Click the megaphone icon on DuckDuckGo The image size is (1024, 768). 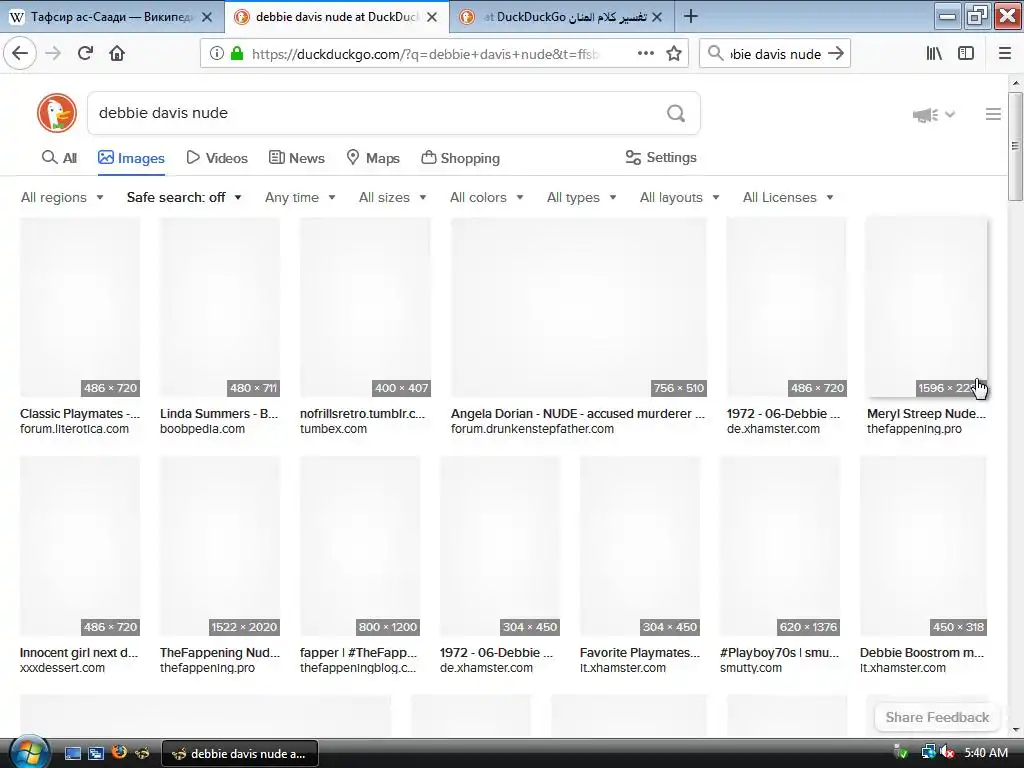point(925,115)
